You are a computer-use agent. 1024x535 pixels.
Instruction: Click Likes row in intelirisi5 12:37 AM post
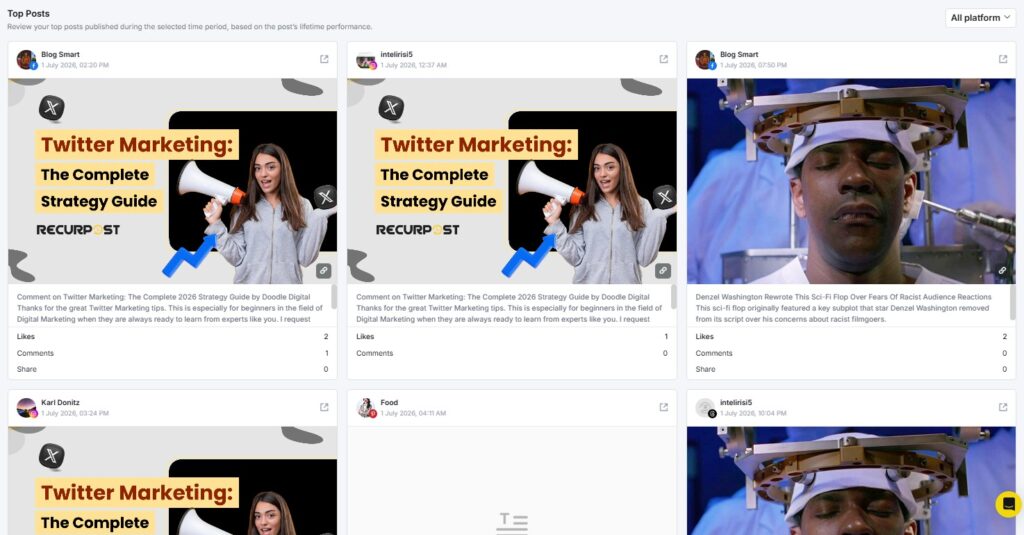512,336
